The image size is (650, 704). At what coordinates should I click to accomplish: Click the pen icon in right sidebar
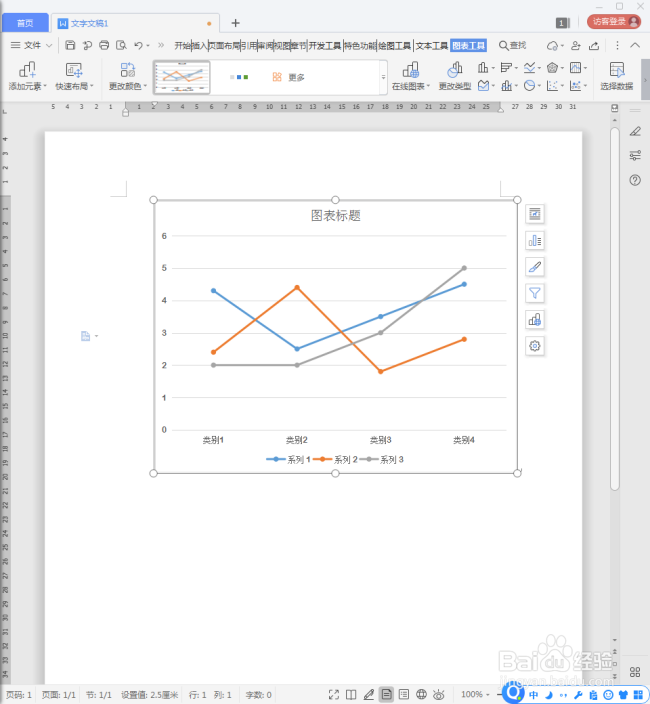(635, 131)
